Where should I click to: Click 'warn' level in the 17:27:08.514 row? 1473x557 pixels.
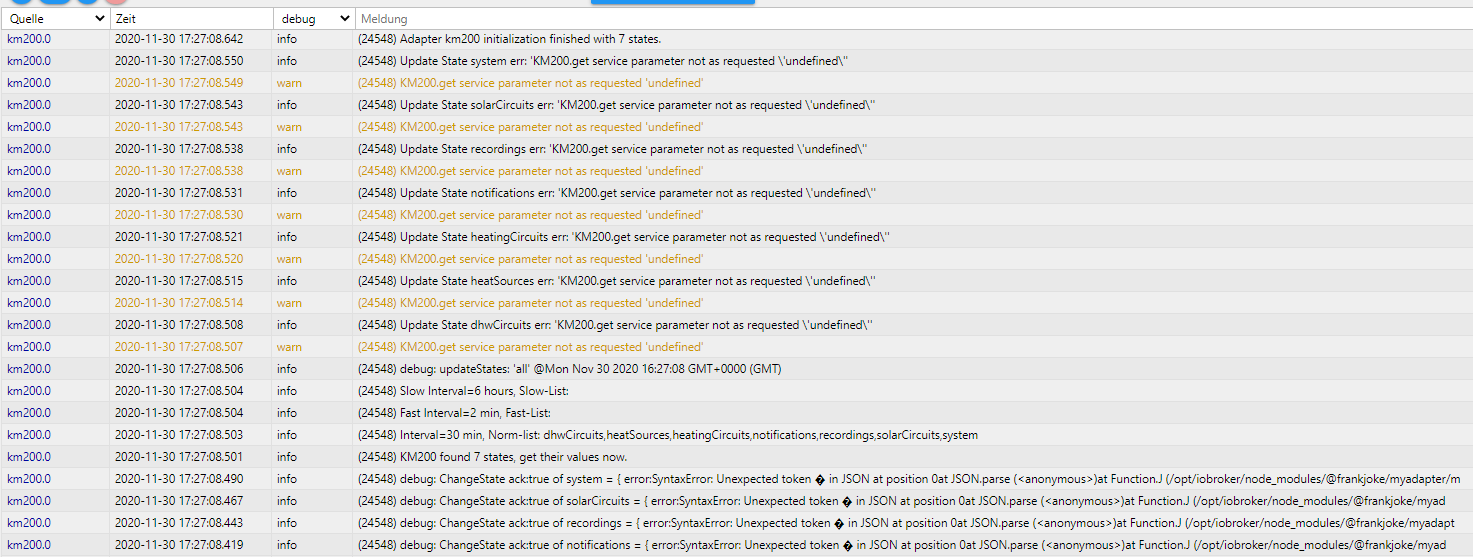point(289,303)
